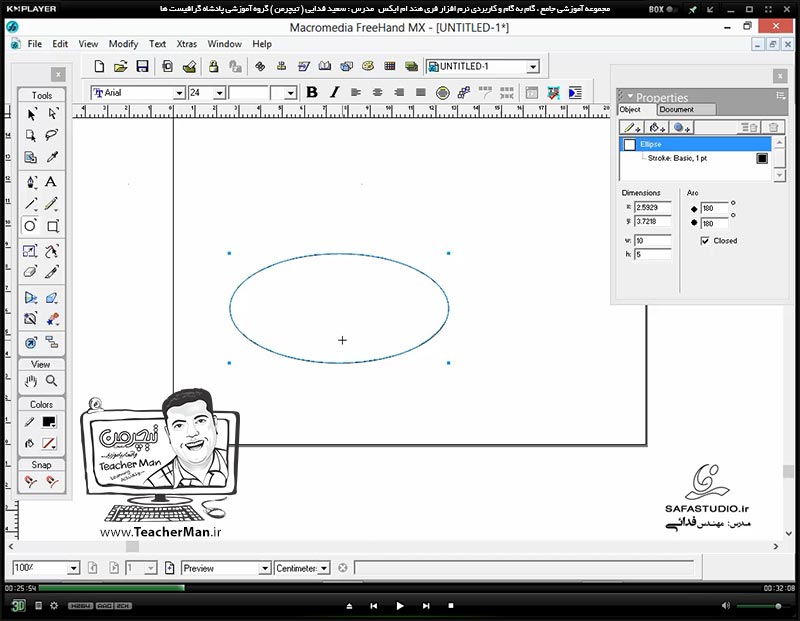The image size is (800, 621).
Task: Click the width (w) field showing 10
Action: [x=653, y=240]
